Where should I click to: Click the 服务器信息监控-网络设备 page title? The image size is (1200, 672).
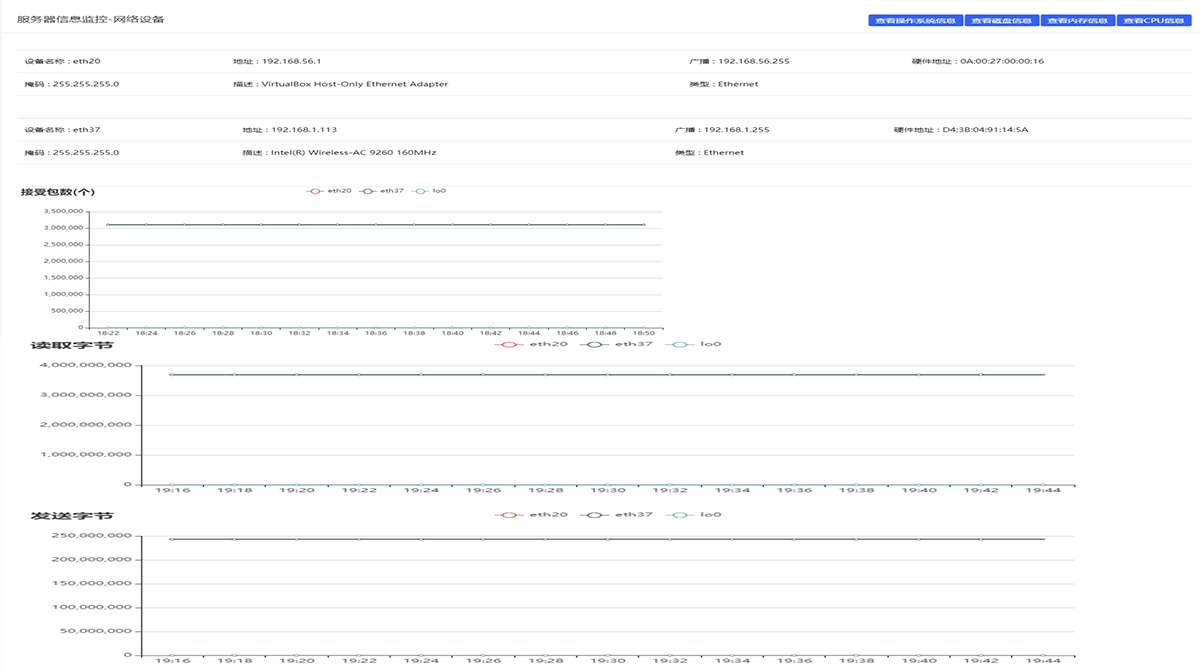[x=90, y=19]
